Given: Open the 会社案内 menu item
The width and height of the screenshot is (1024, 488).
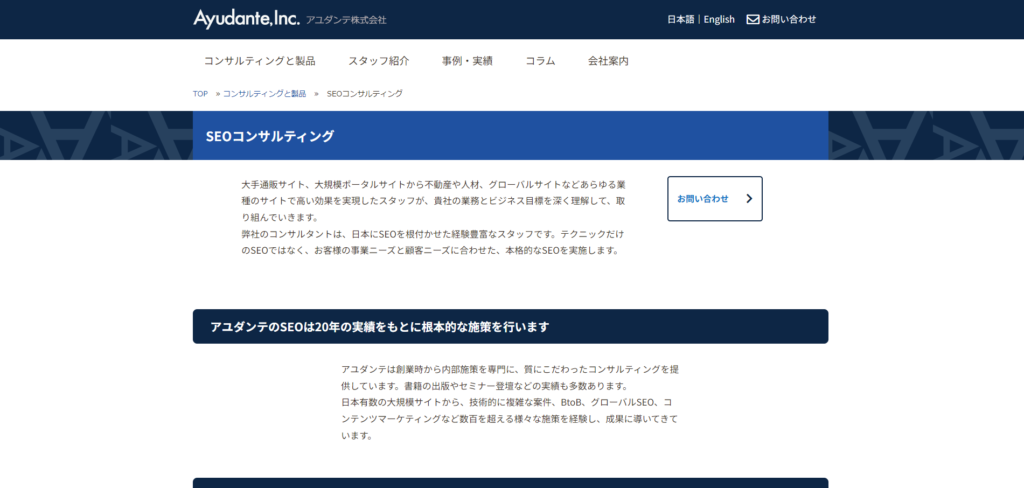Looking at the screenshot, I should pos(608,61).
